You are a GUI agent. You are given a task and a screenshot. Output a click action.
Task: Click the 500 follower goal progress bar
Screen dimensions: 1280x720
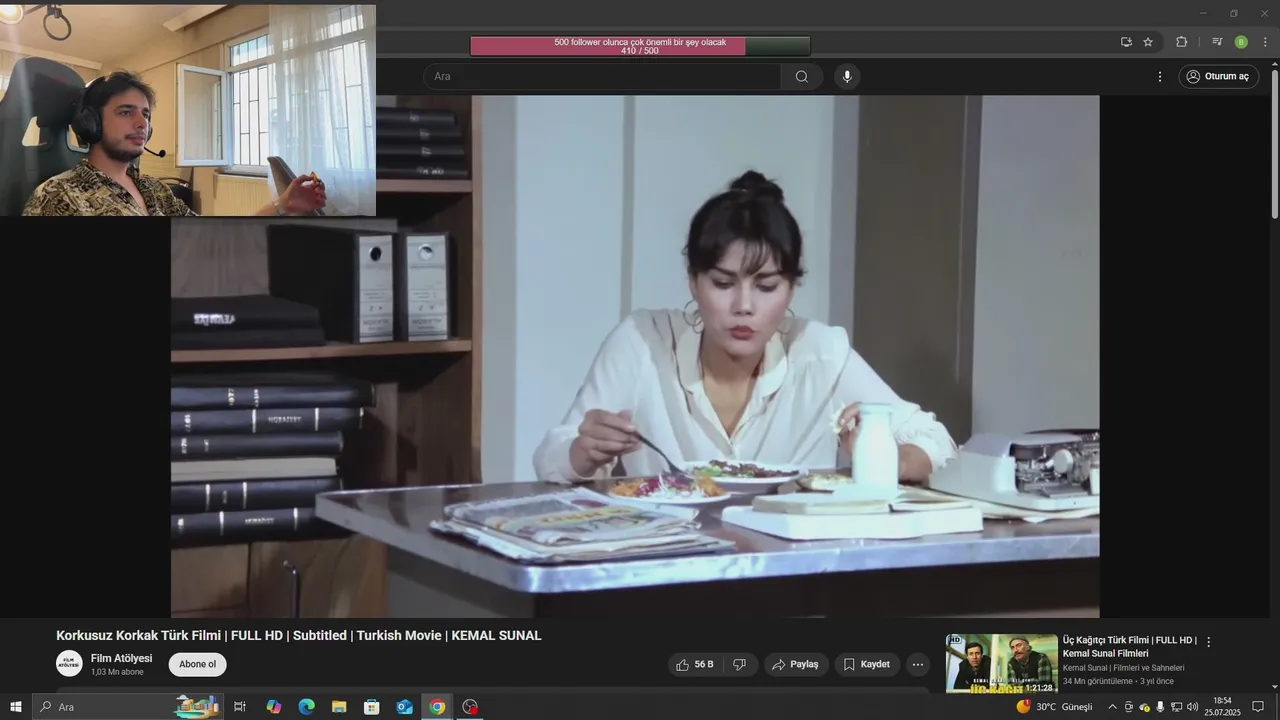640,46
